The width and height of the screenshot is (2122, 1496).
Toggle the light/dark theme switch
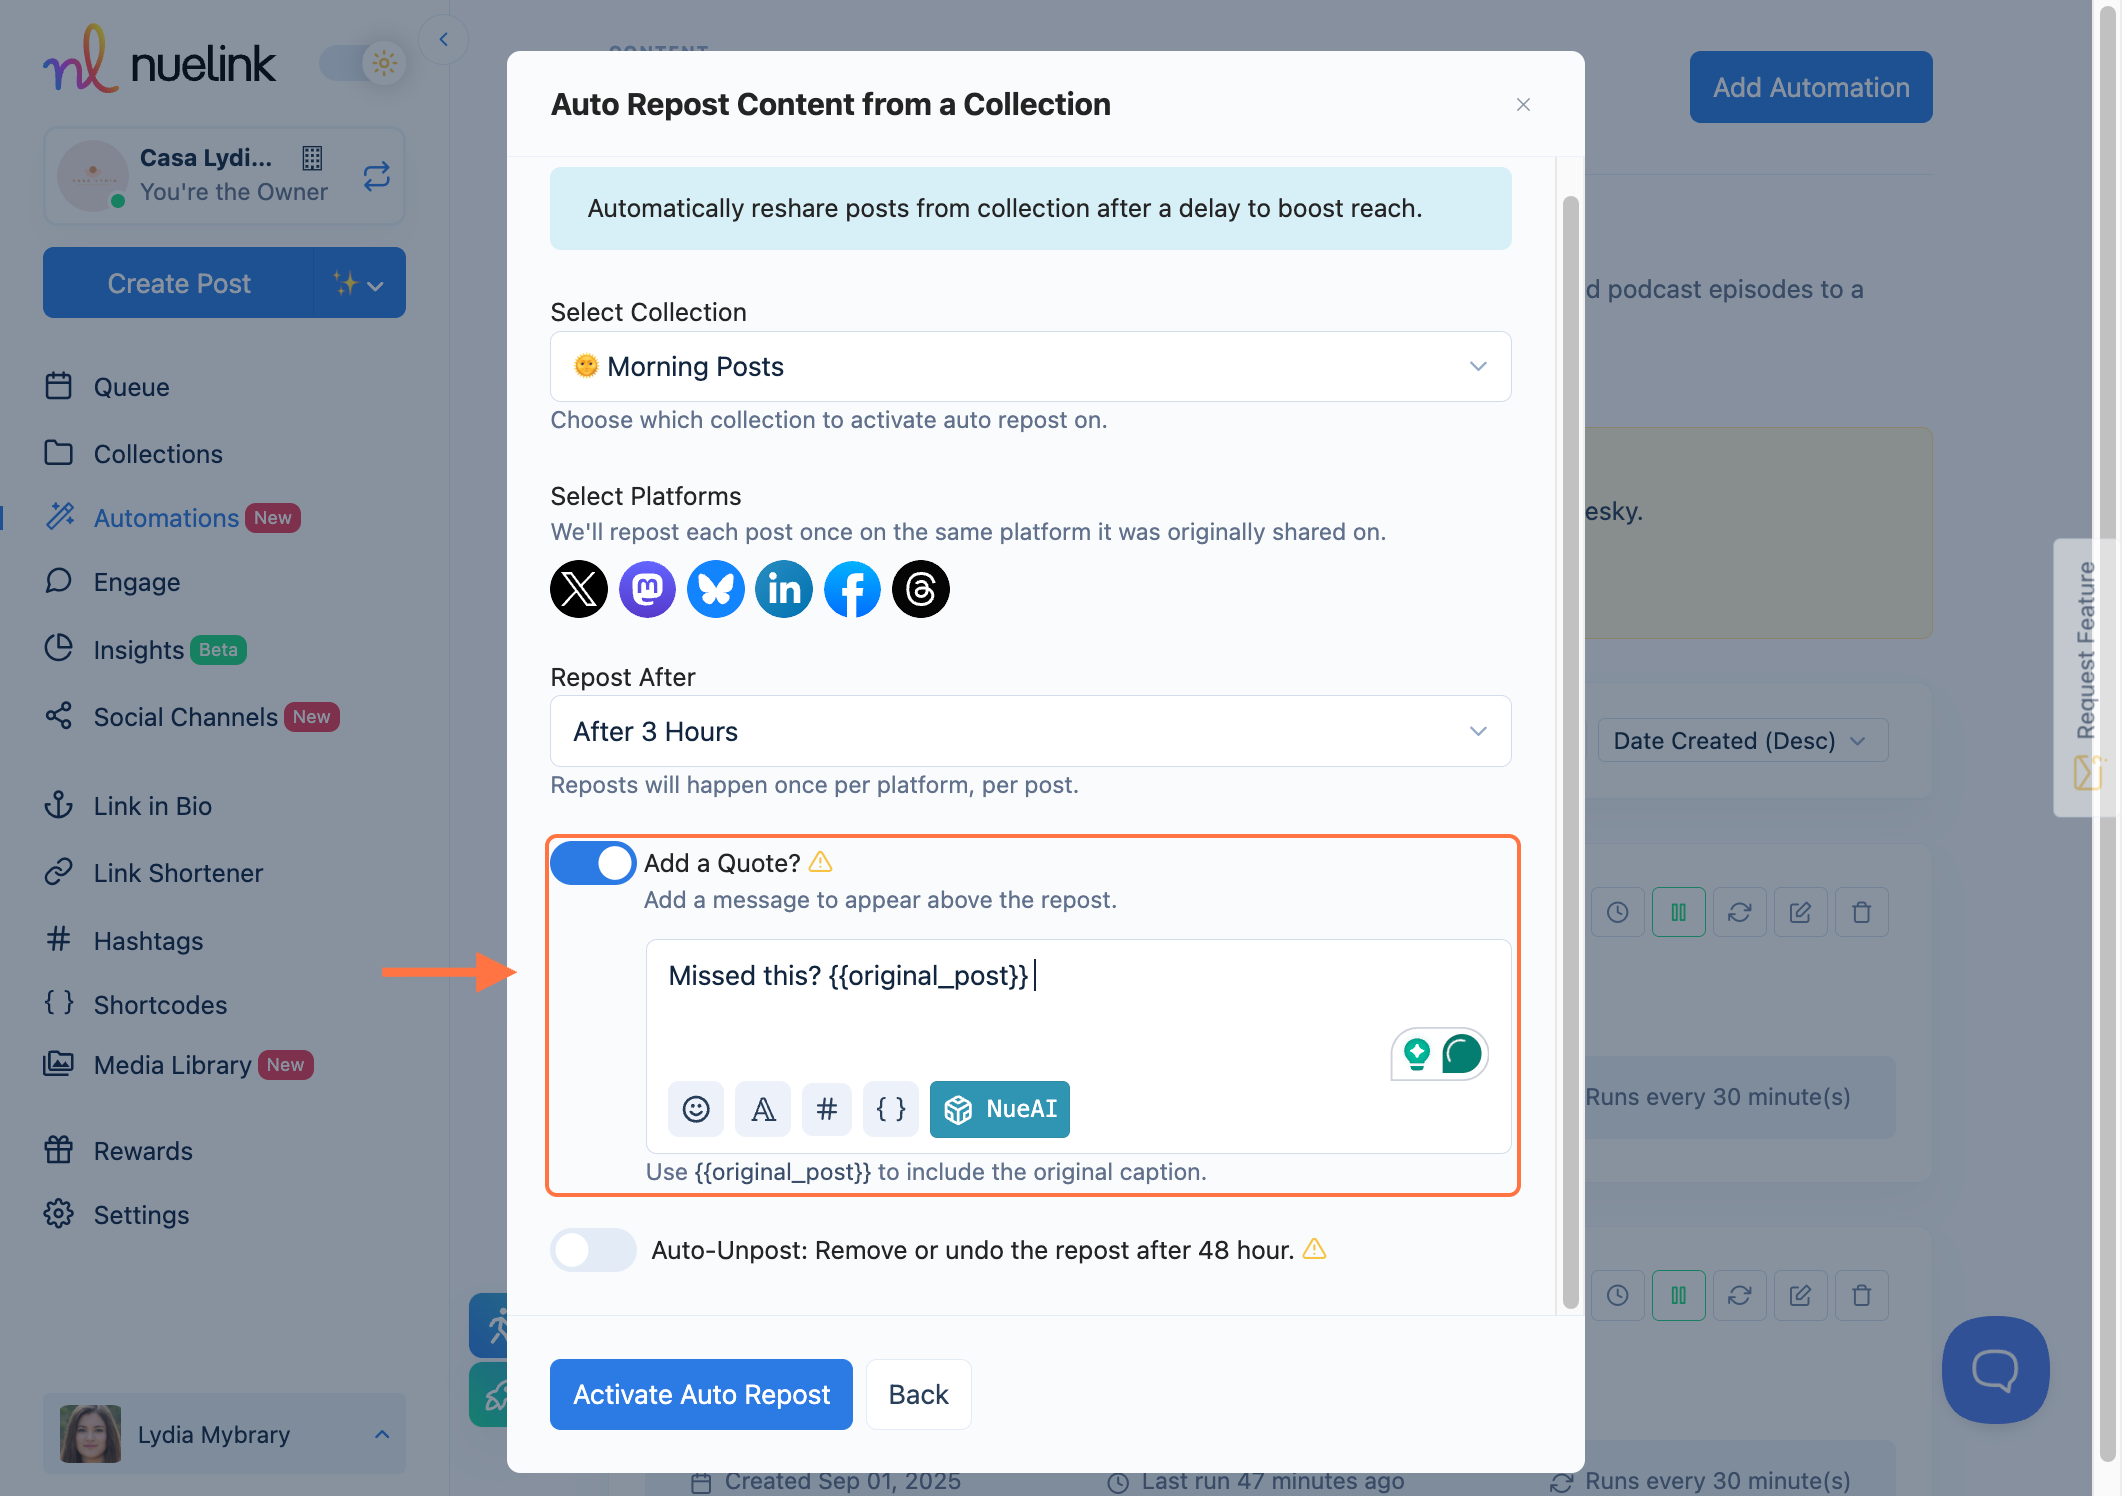[x=362, y=64]
